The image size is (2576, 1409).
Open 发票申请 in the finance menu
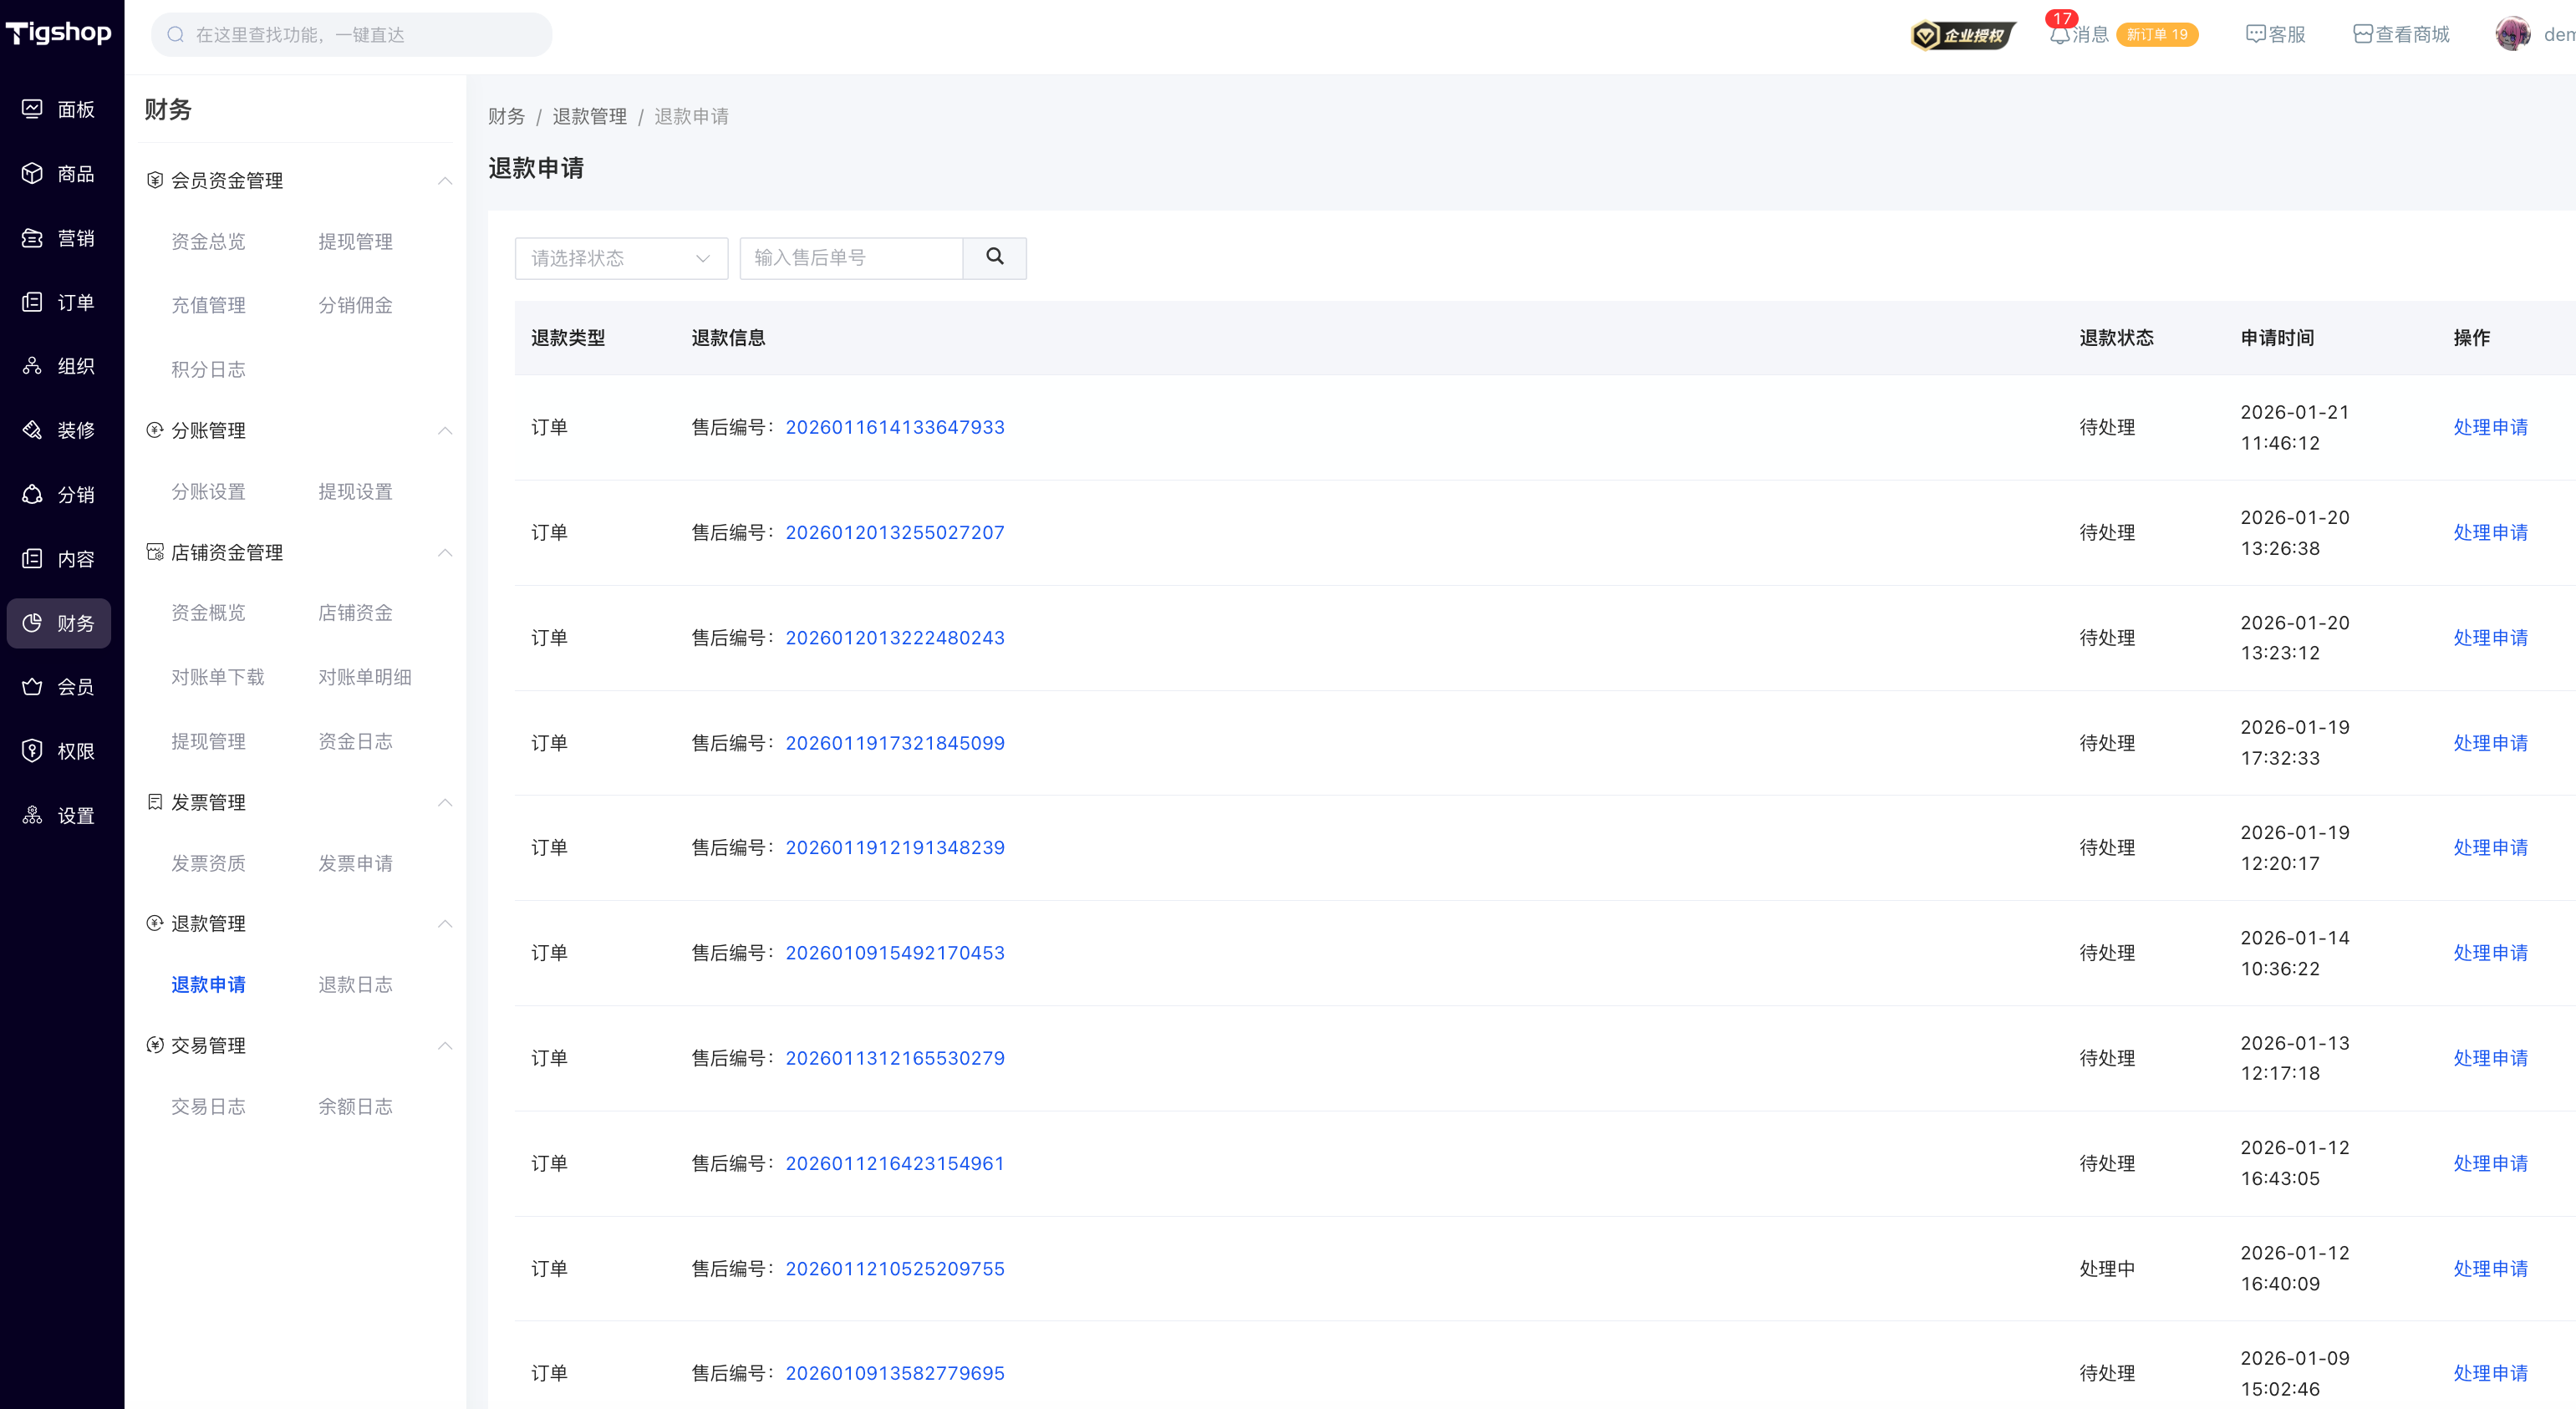[355, 863]
